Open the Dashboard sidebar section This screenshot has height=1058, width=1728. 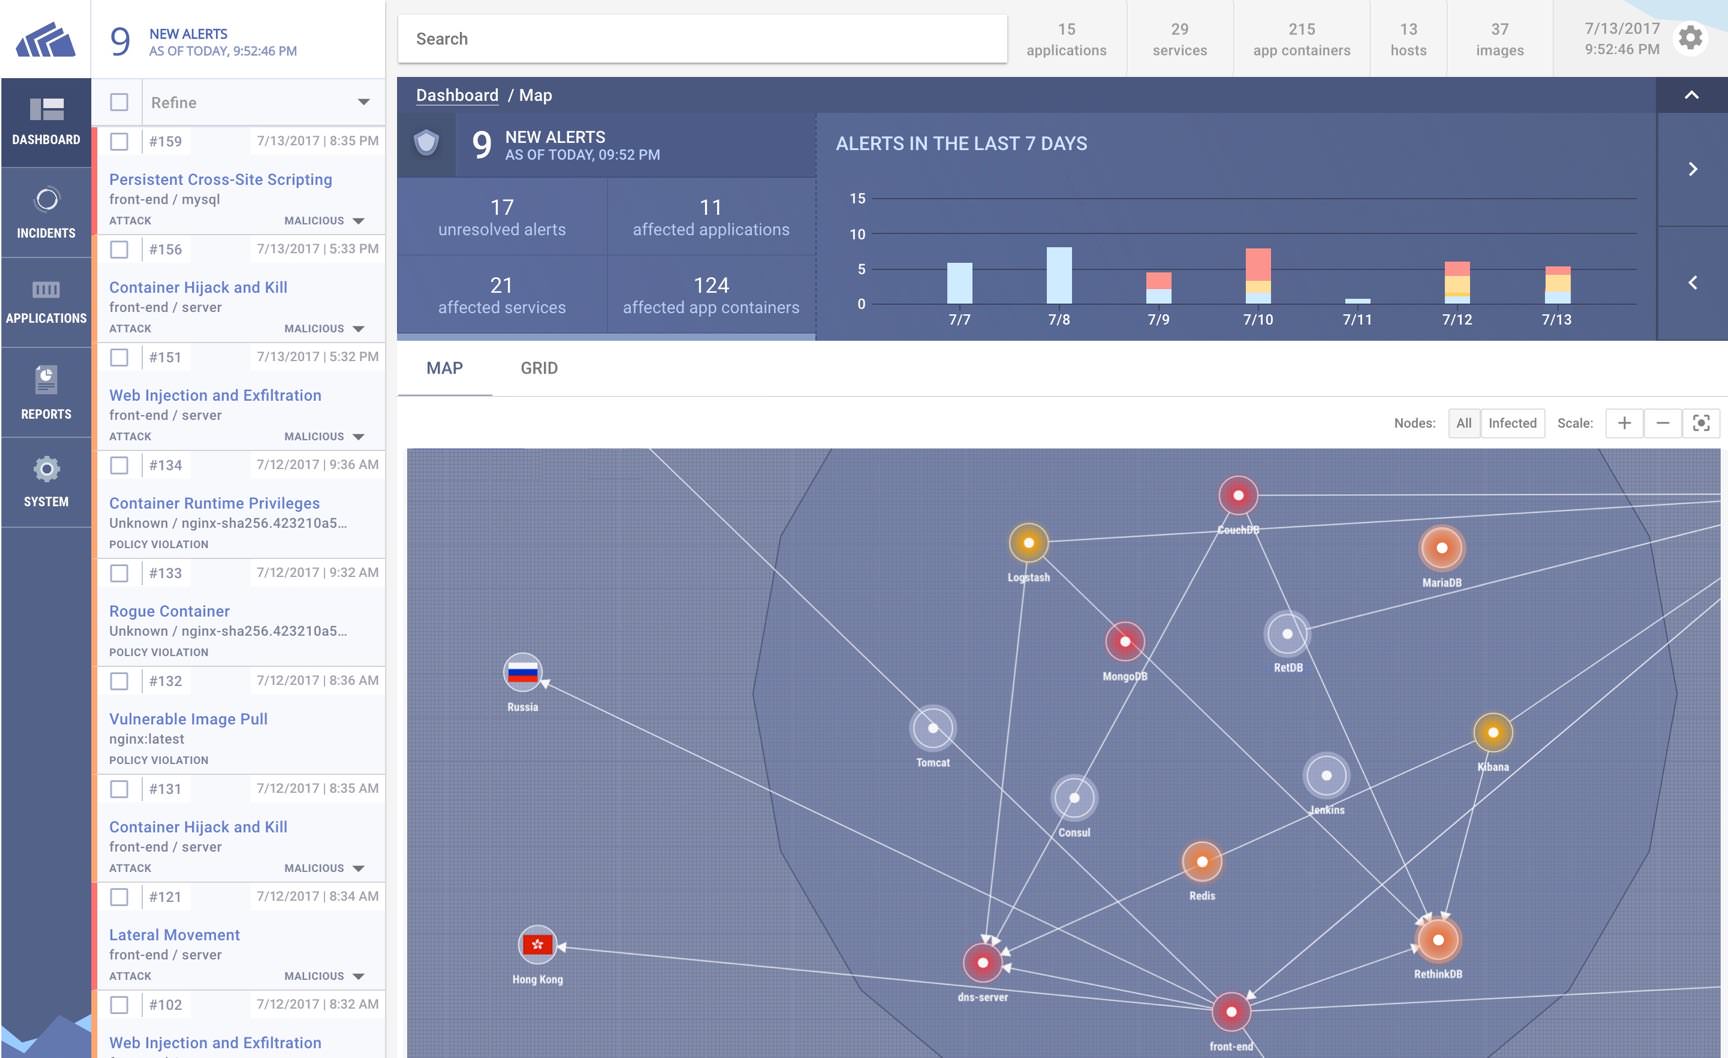point(46,123)
